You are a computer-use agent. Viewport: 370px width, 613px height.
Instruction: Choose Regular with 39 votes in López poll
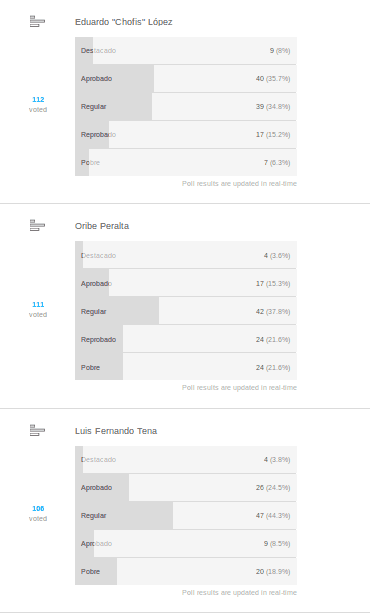click(x=186, y=107)
